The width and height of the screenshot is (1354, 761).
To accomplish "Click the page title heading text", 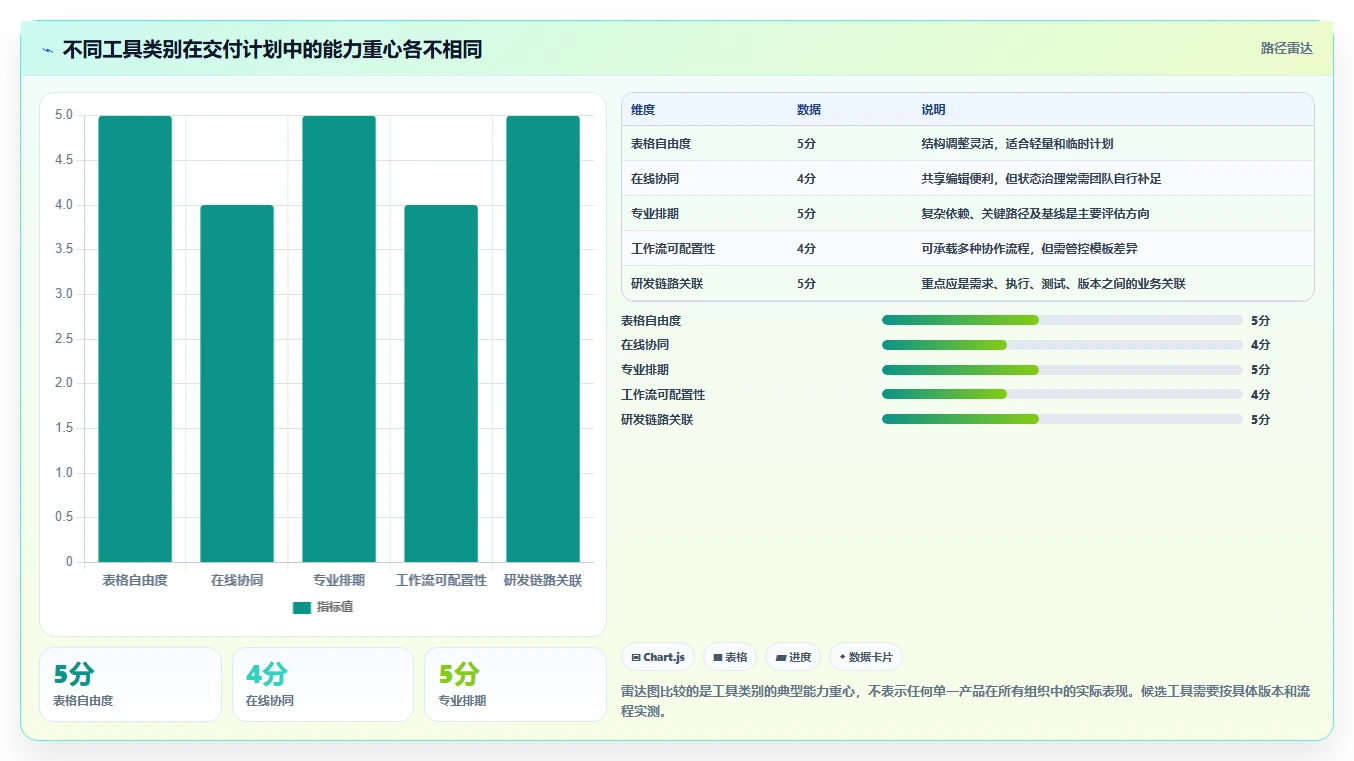I will point(272,49).
